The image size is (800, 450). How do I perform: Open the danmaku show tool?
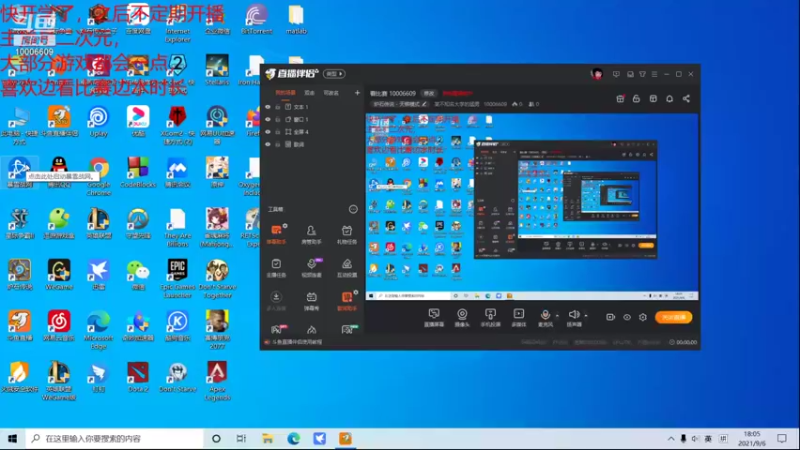(x=311, y=301)
